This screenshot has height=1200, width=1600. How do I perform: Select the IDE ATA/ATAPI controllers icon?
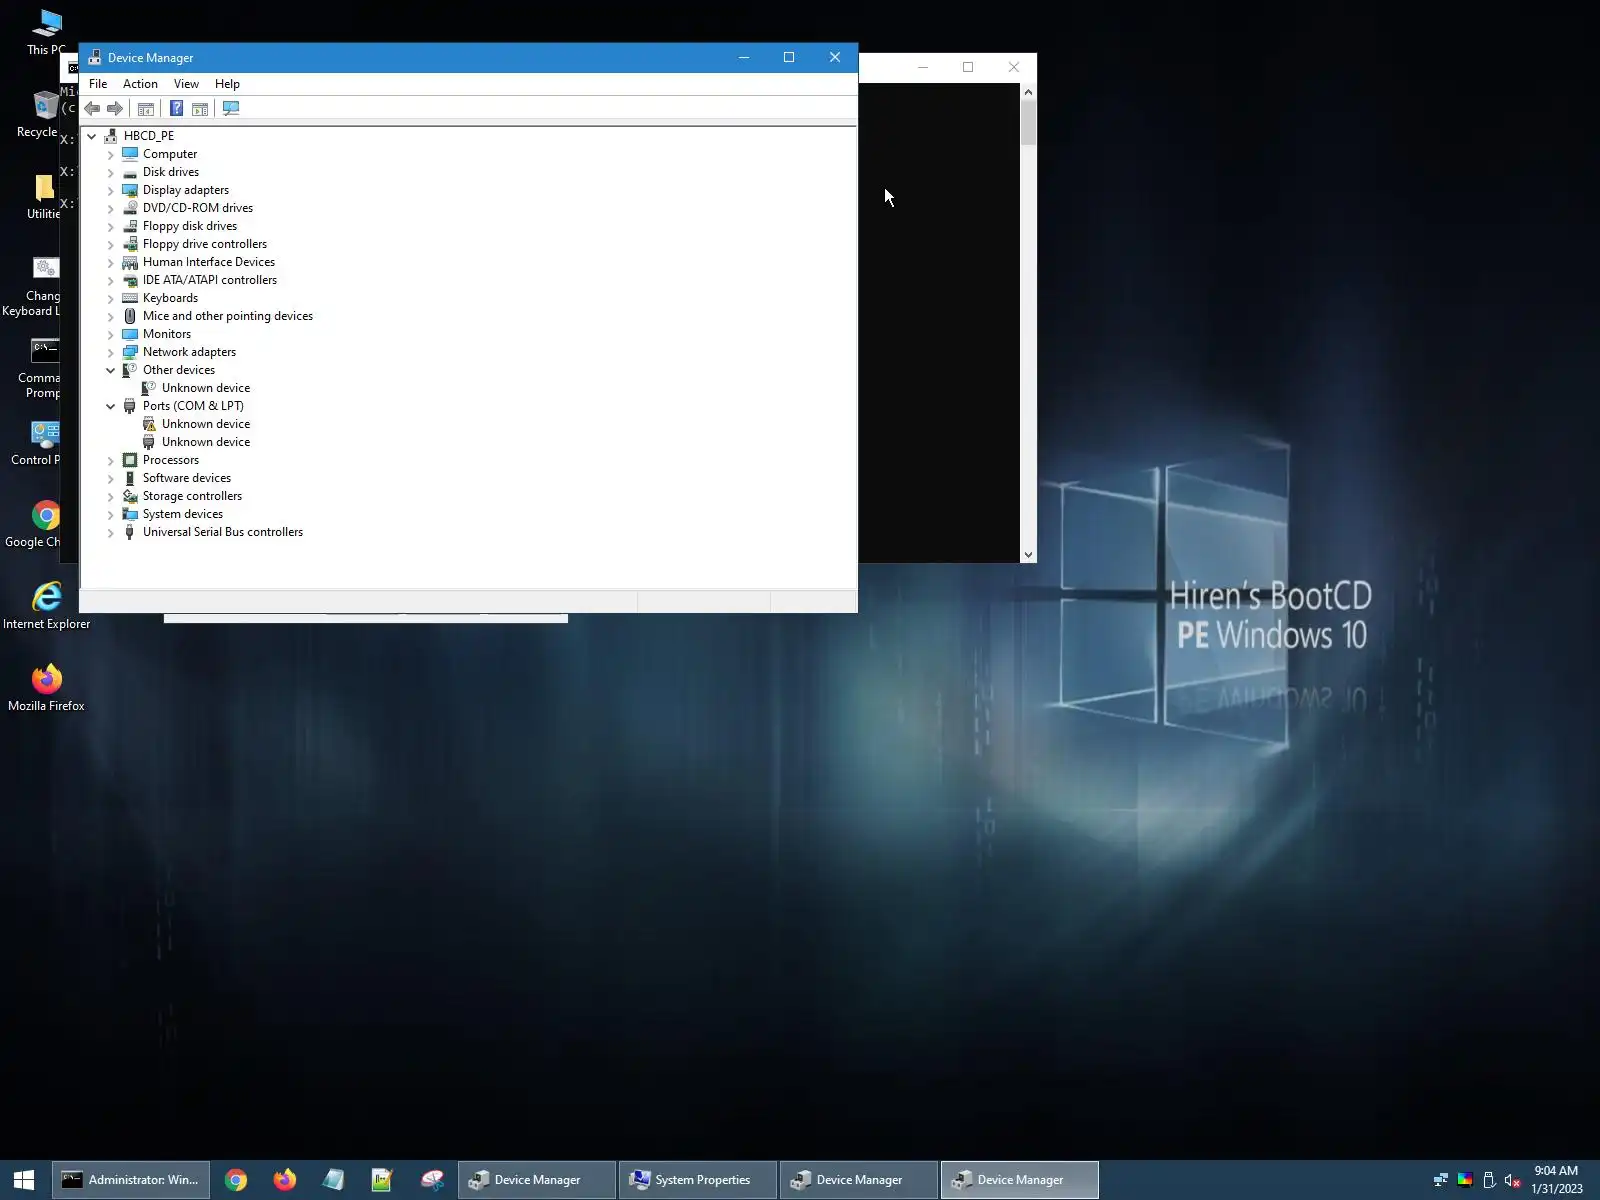pyautogui.click(x=130, y=280)
